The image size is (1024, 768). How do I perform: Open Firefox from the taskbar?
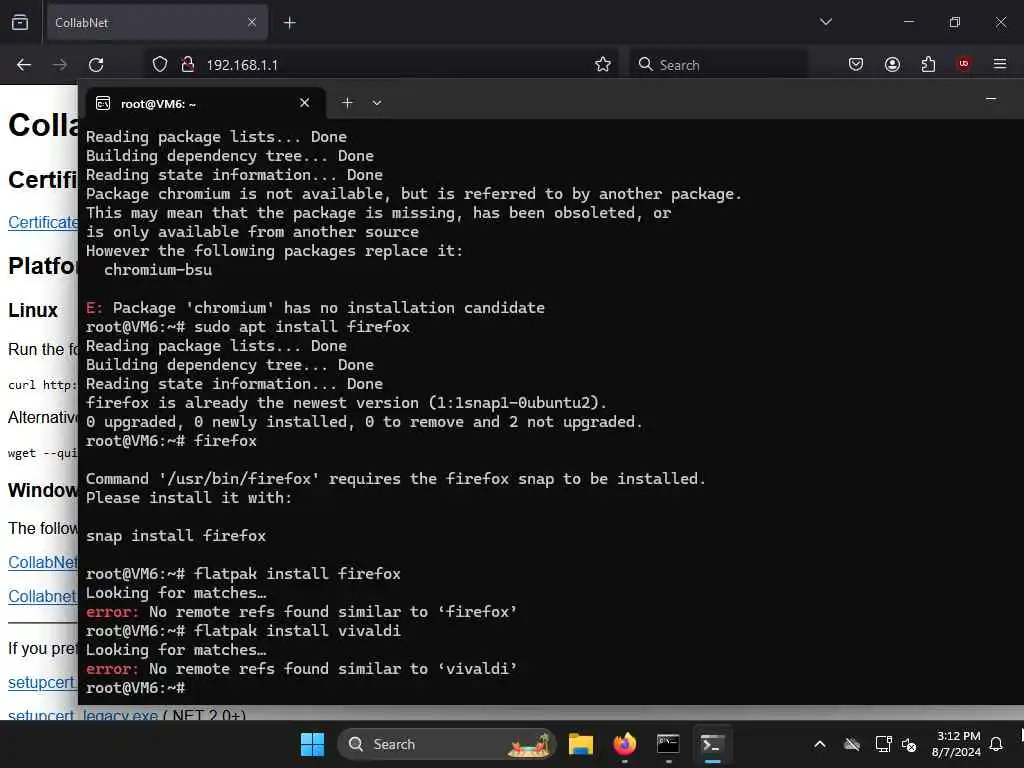click(625, 744)
